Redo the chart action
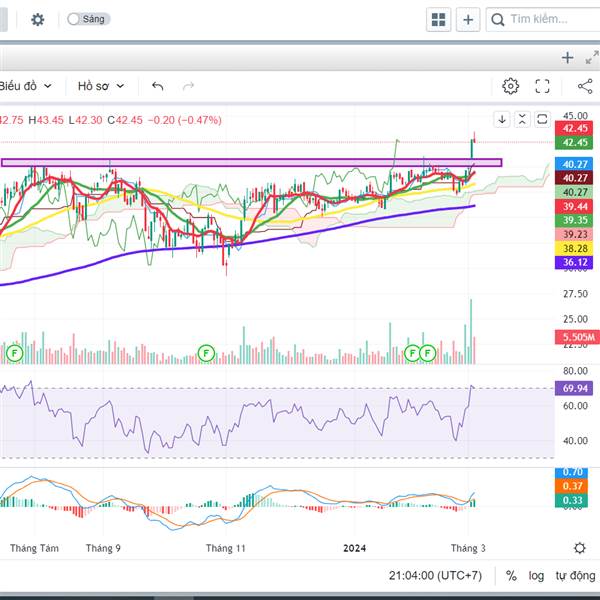Screen dimensions: 600x600 coord(188,86)
